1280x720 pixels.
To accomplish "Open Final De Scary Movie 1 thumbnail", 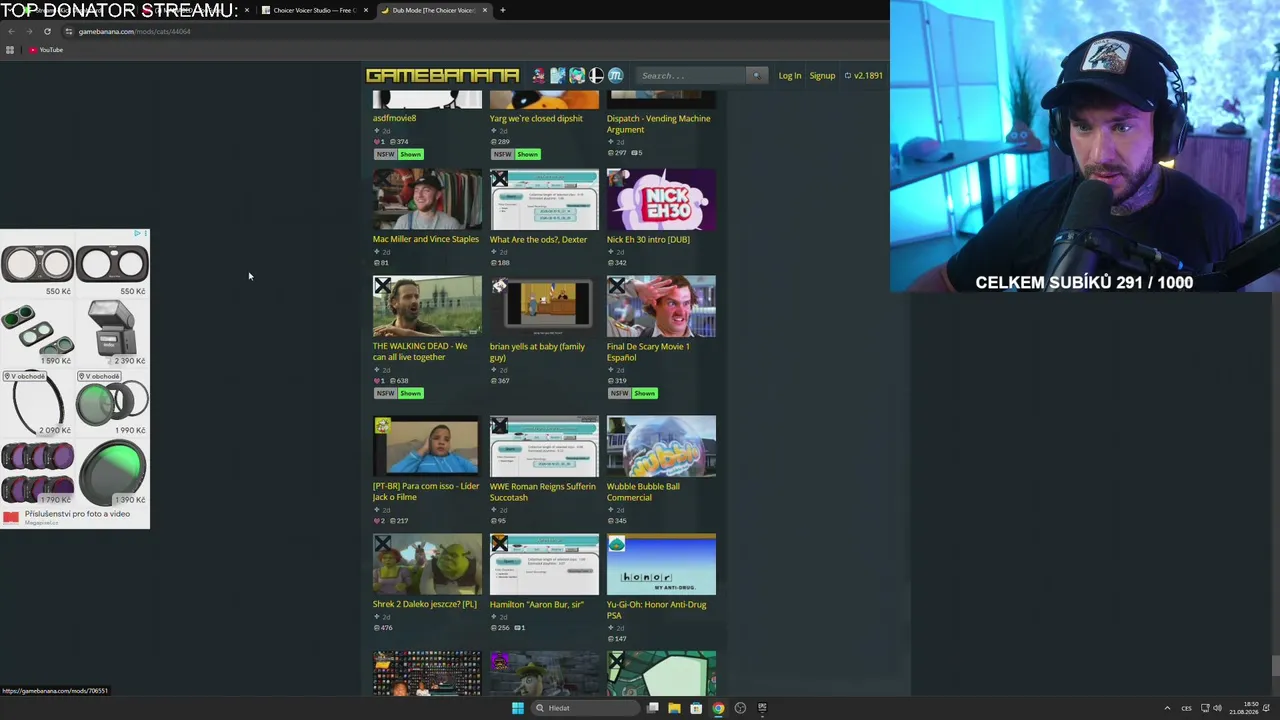I will pyautogui.click(x=661, y=307).
